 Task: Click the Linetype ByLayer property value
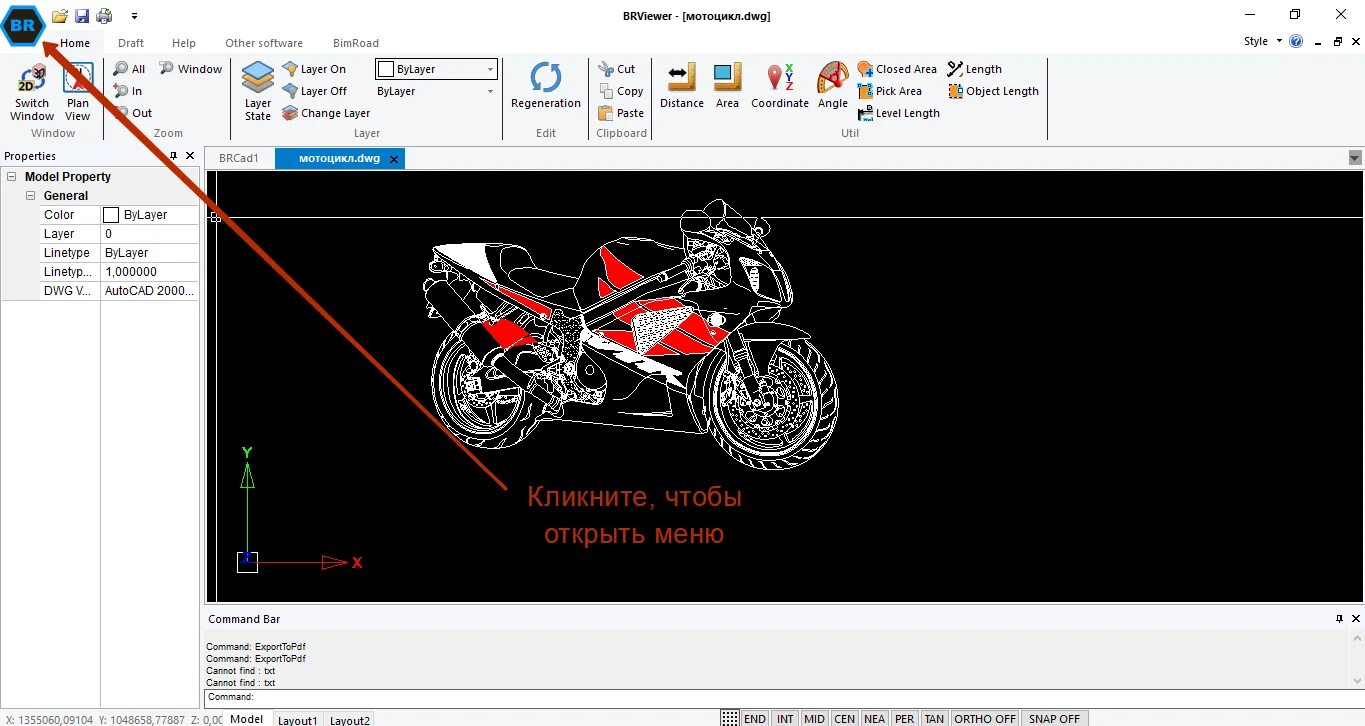tap(150, 253)
